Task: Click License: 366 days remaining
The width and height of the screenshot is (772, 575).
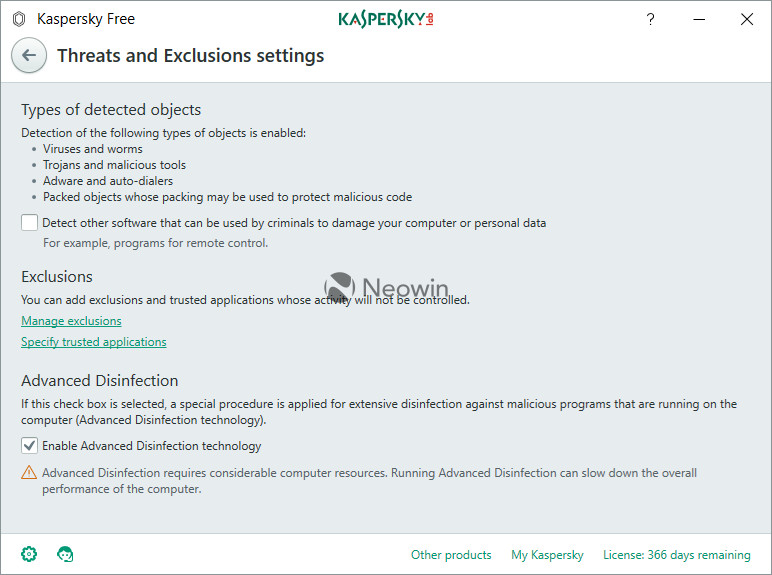Action: point(677,555)
